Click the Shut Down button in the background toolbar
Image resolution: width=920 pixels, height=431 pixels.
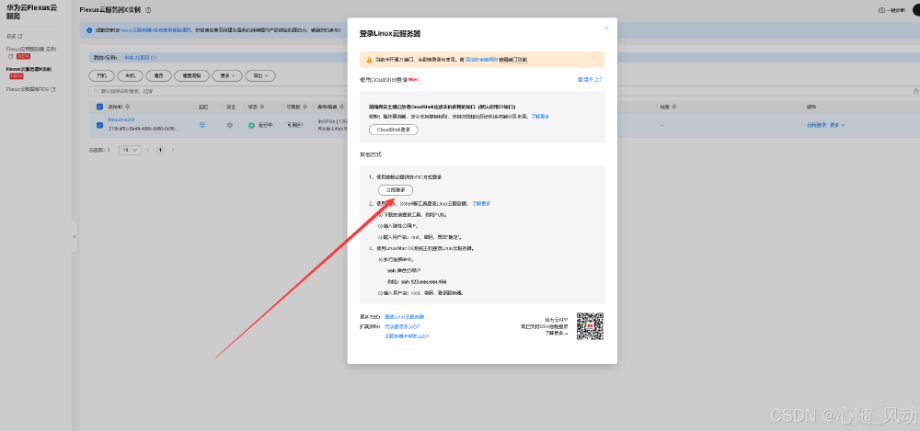(130, 76)
